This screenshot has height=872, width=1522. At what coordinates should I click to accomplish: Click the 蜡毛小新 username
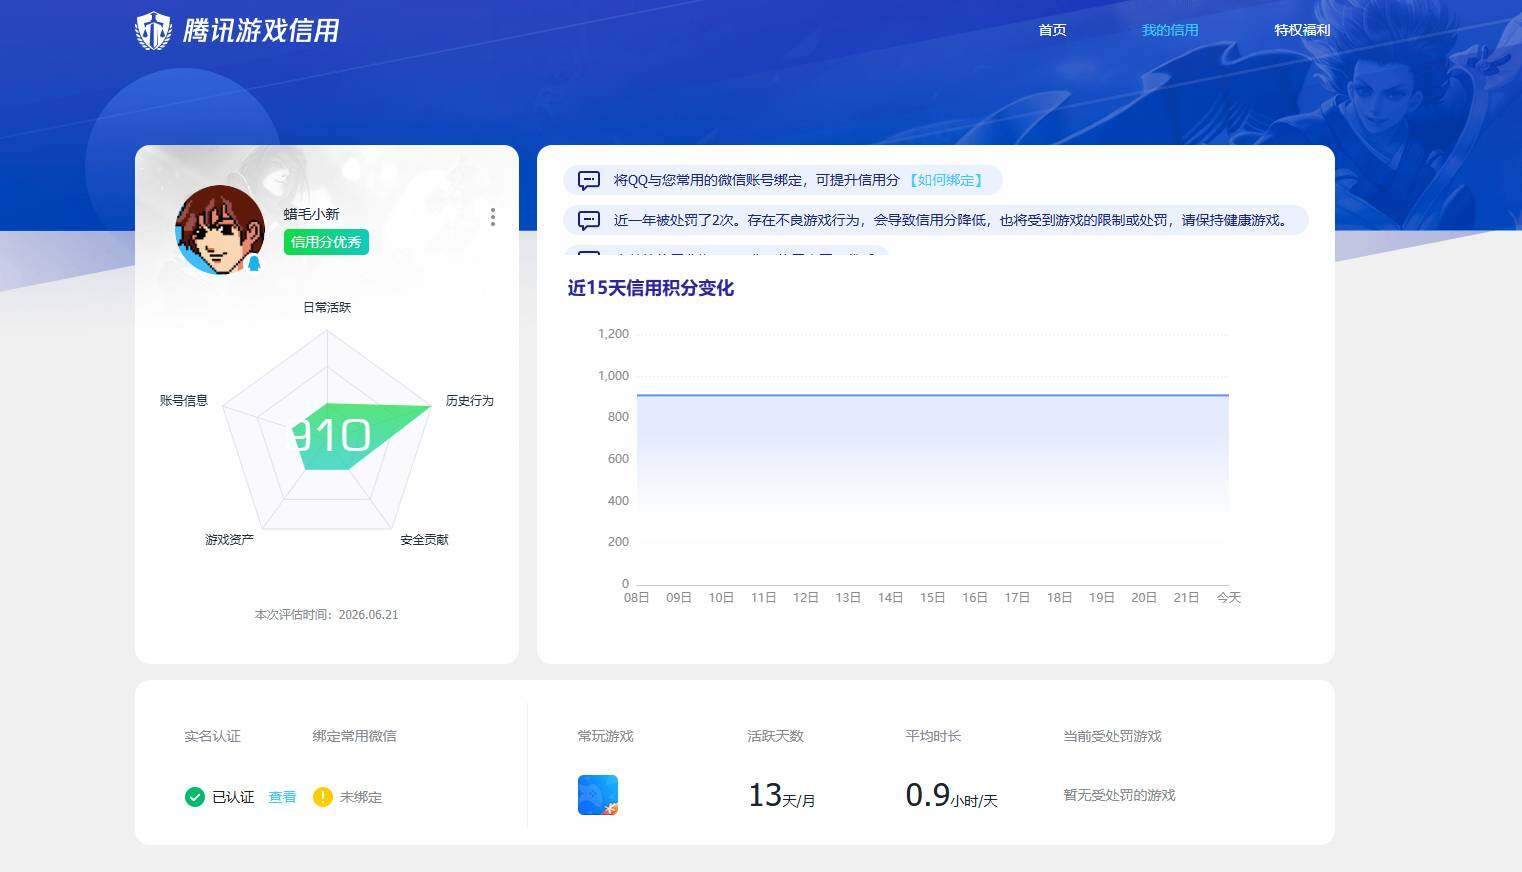coord(311,214)
